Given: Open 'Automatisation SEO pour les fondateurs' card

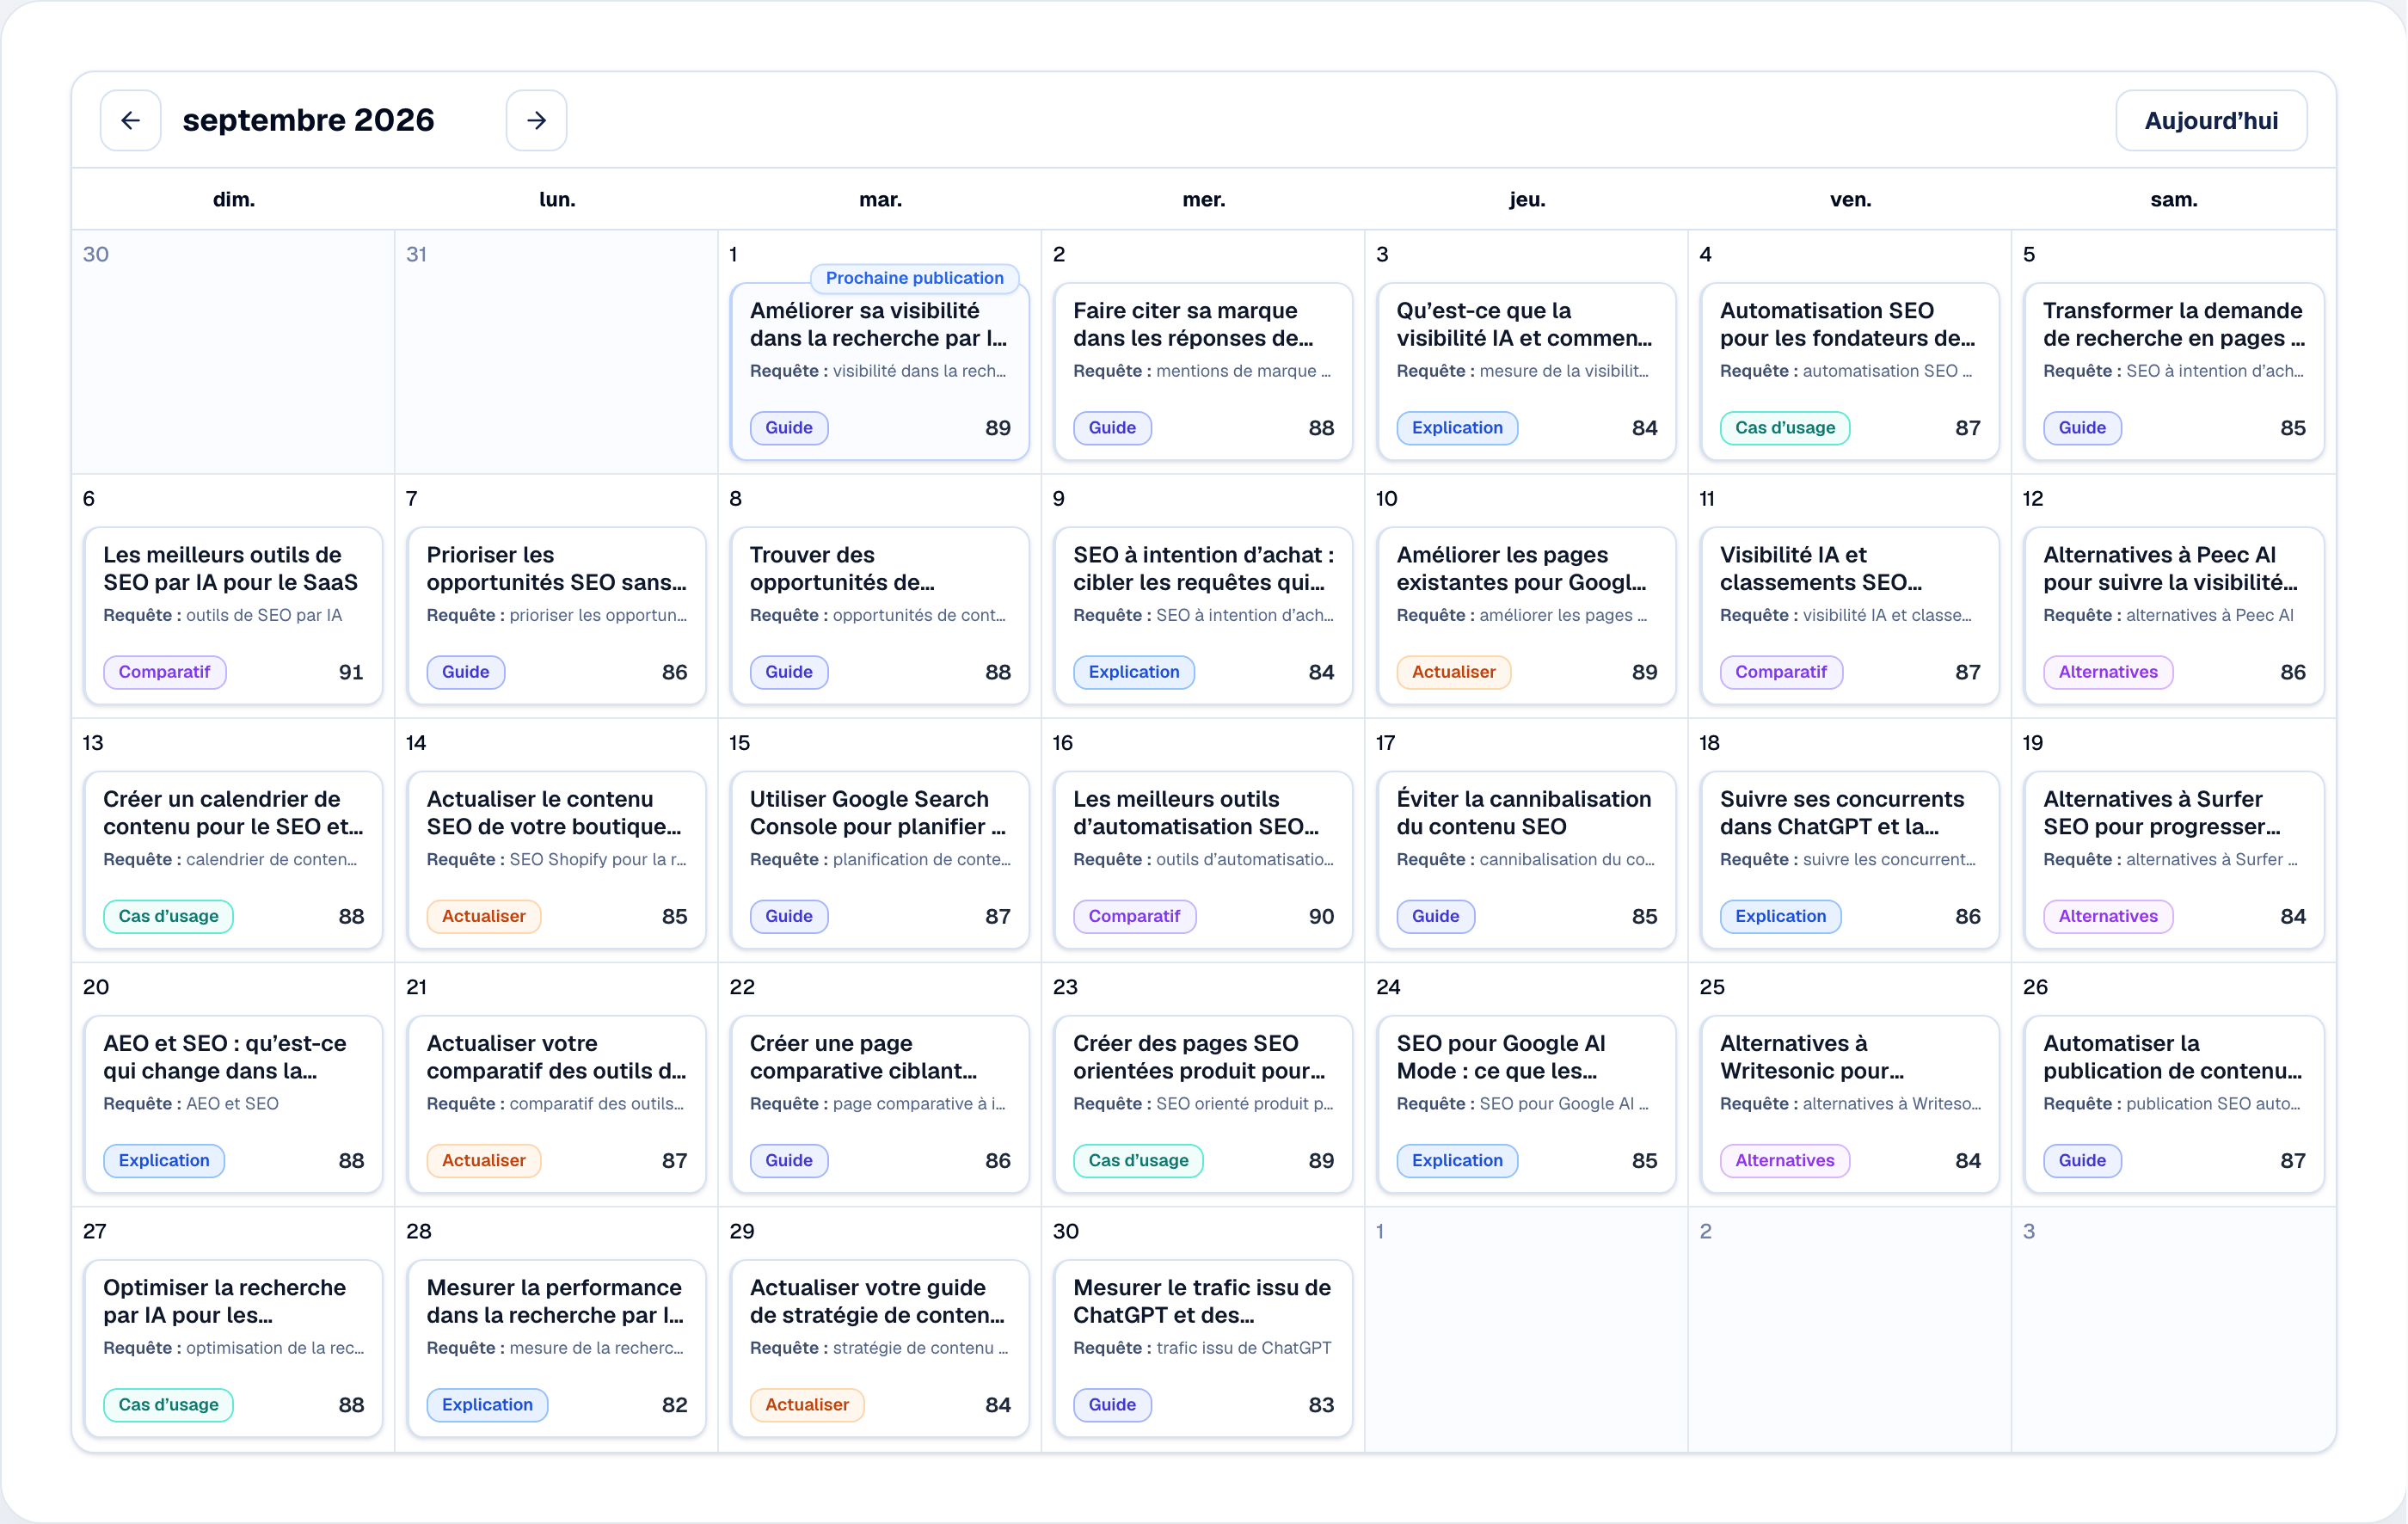Looking at the screenshot, I should 1850,372.
